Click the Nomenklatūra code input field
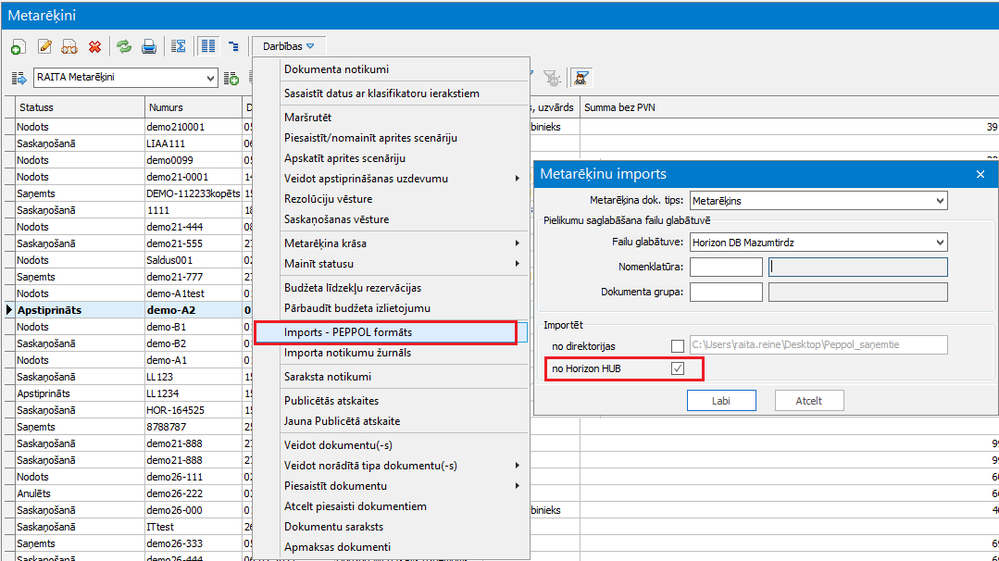 click(x=726, y=267)
